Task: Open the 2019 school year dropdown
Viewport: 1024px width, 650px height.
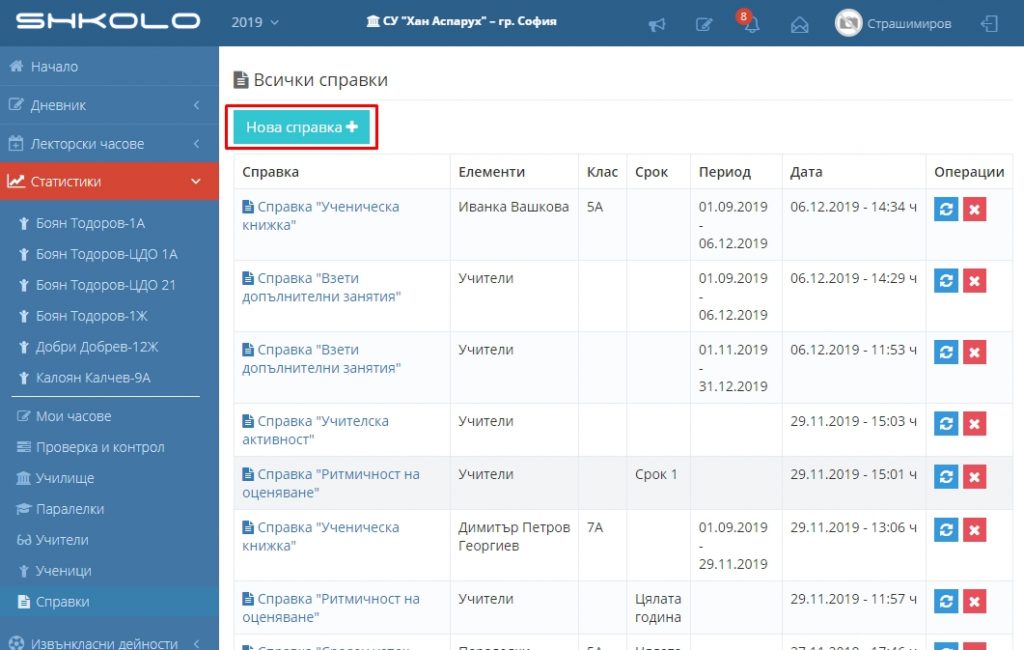Action: (x=255, y=22)
